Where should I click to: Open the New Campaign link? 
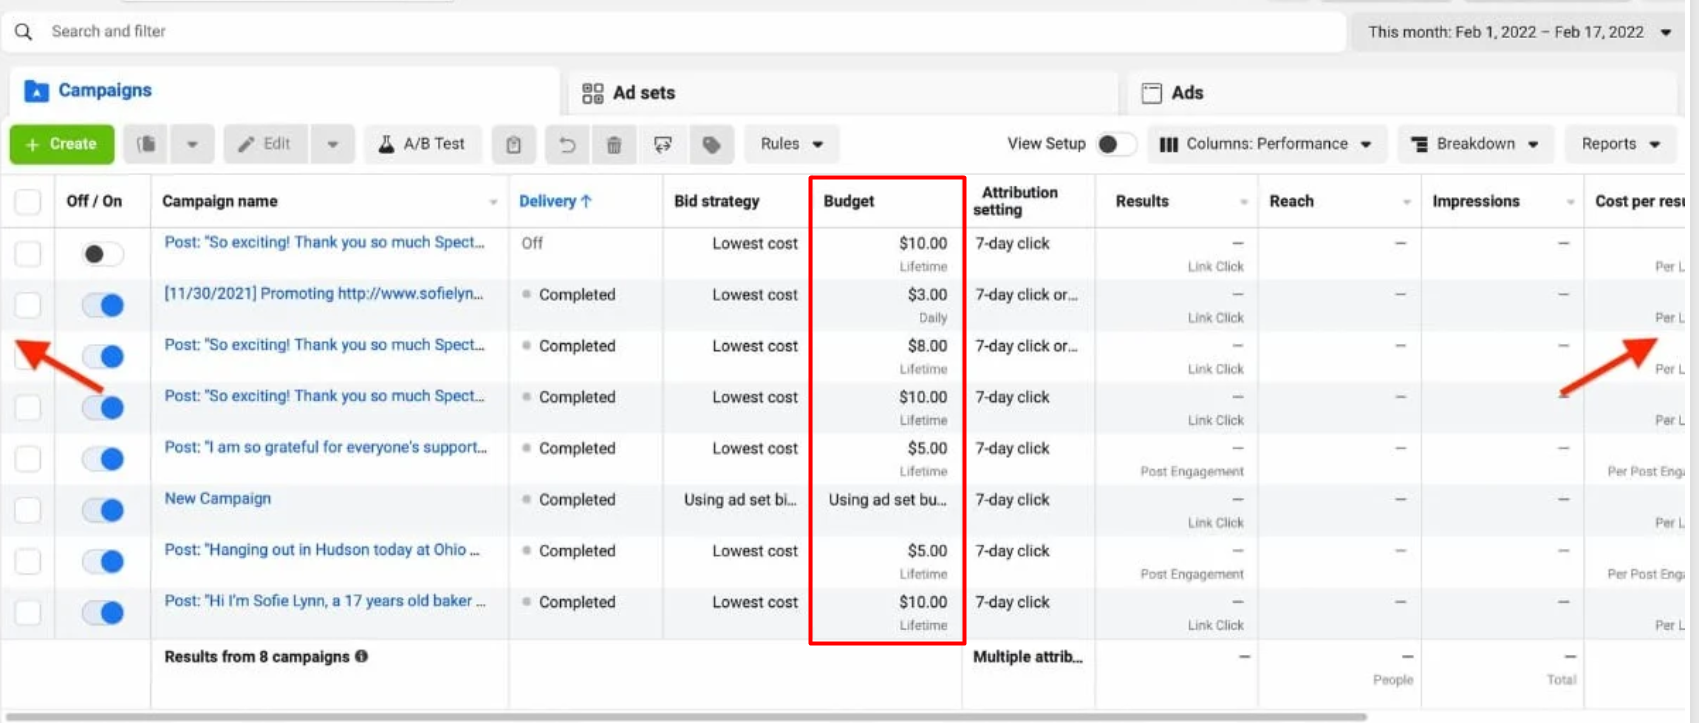click(x=218, y=498)
